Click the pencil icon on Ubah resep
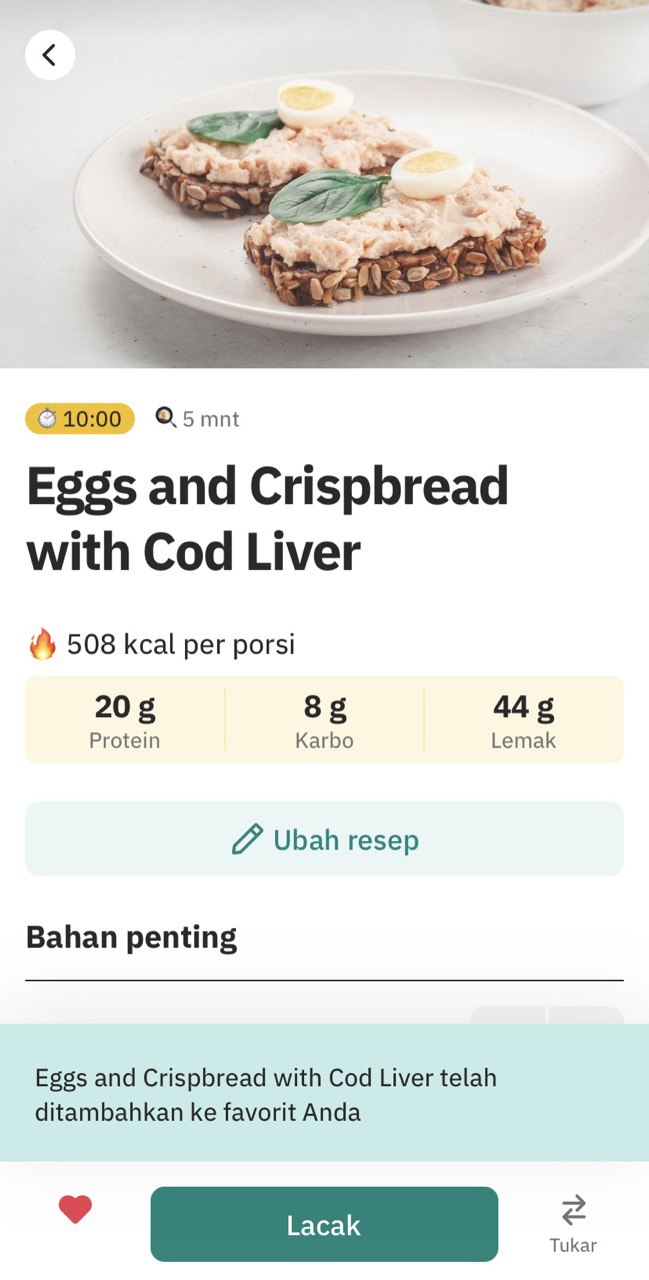Viewport: 649px width, 1280px height. 247,839
